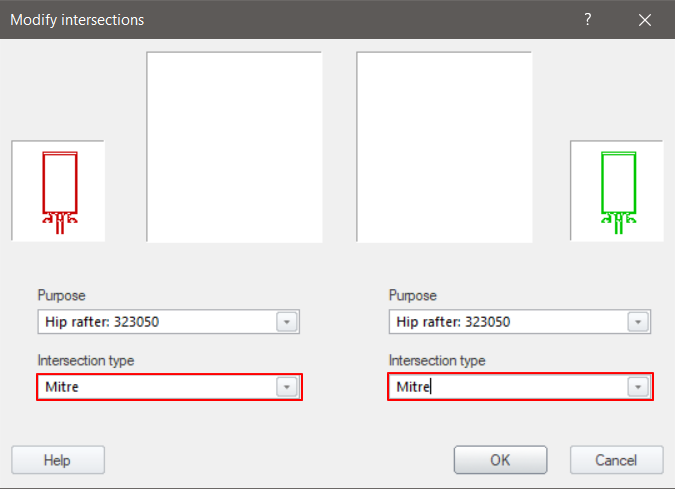Select the left Hip rafter: 323050 field

pyautogui.click(x=155, y=322)
